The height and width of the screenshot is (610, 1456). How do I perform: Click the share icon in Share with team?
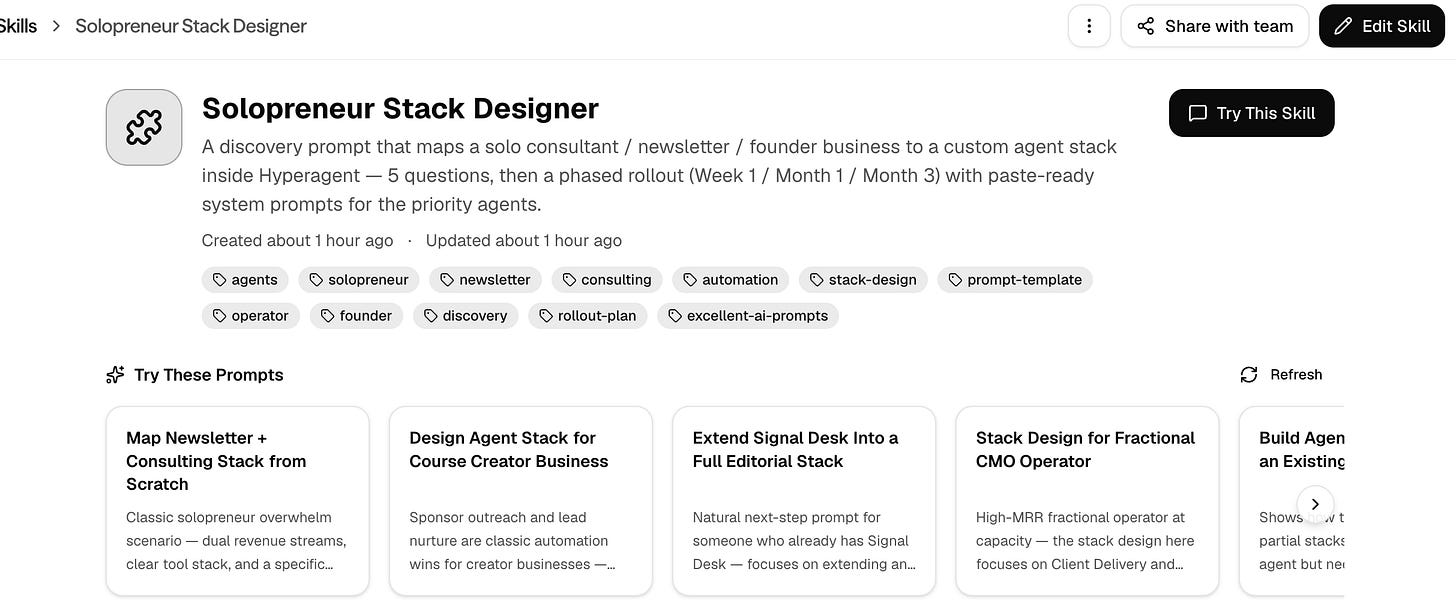click(1146, 26)
